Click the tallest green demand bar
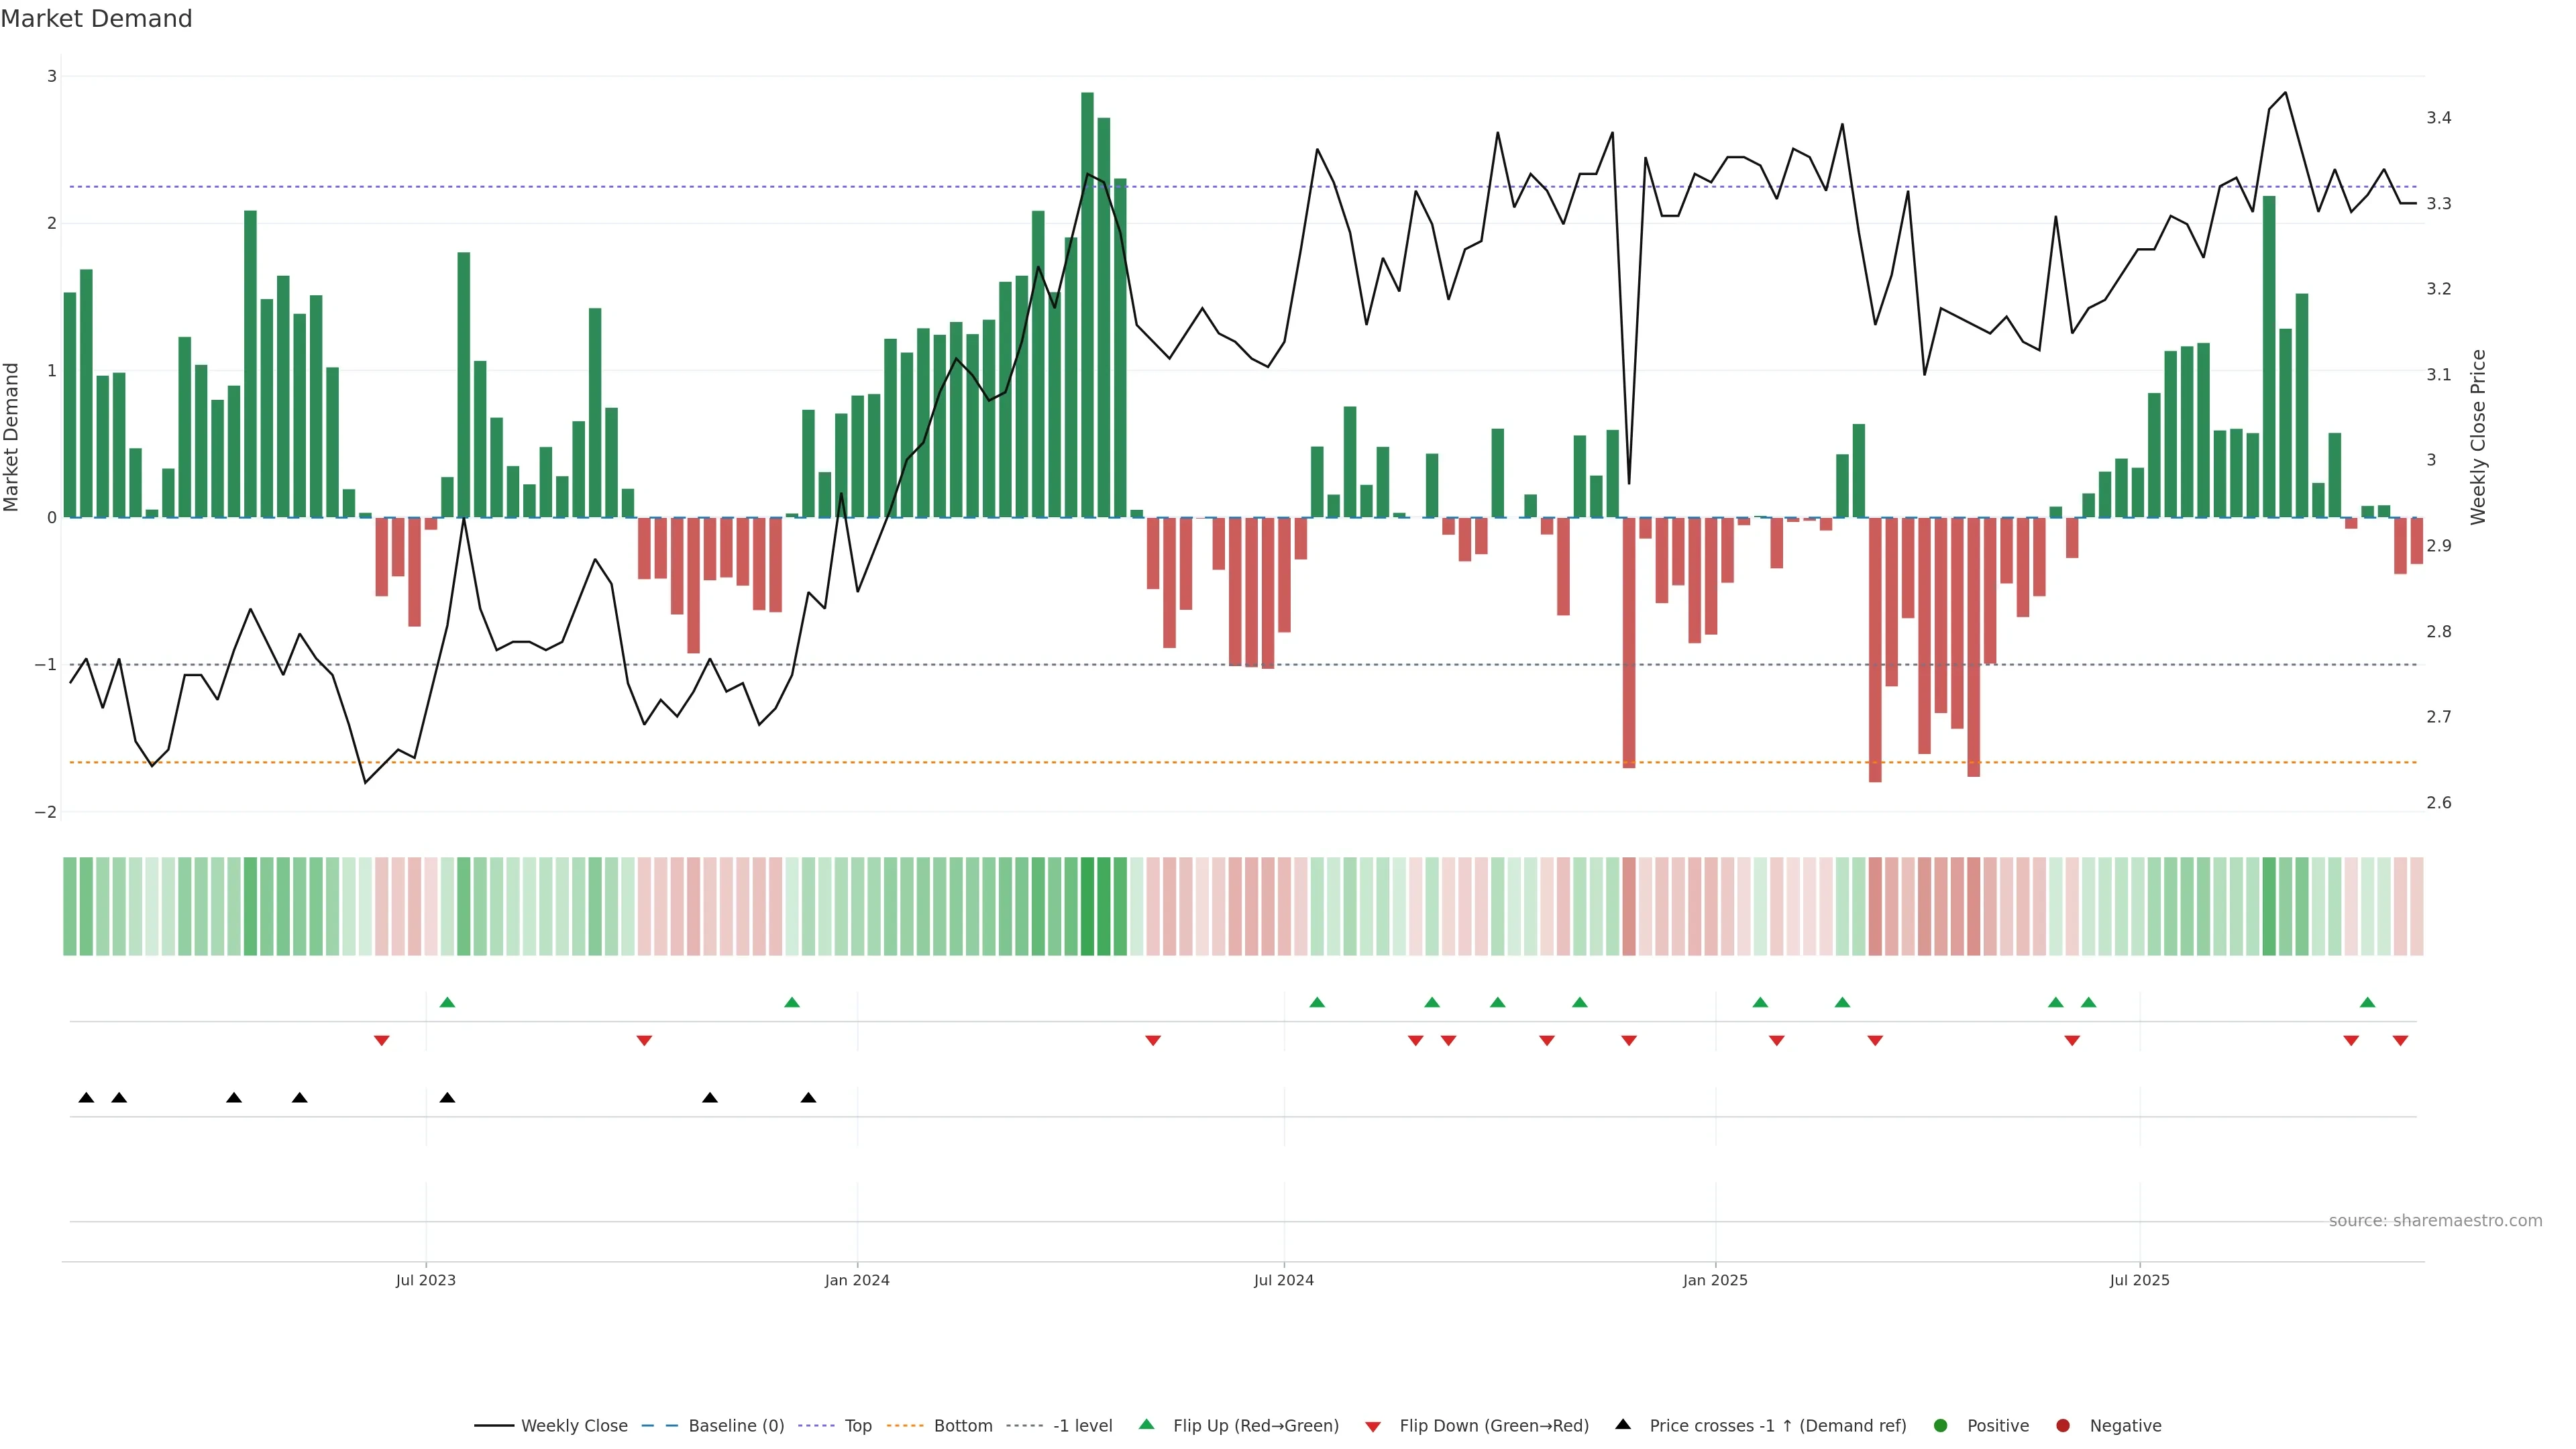 [1087, 300]
